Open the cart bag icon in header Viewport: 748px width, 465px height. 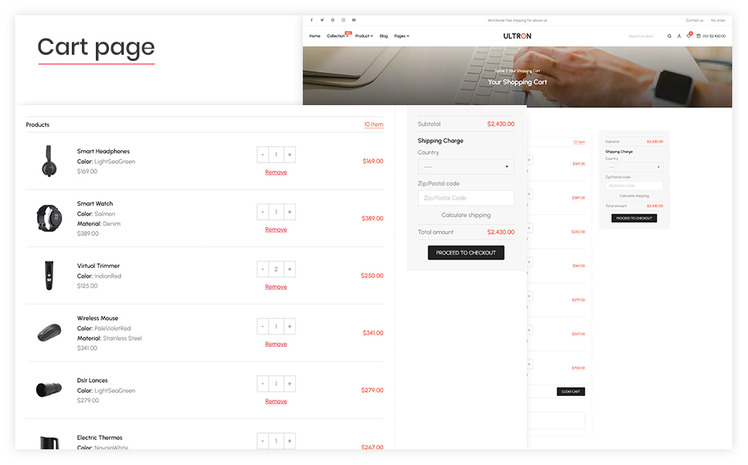[698, 36]
